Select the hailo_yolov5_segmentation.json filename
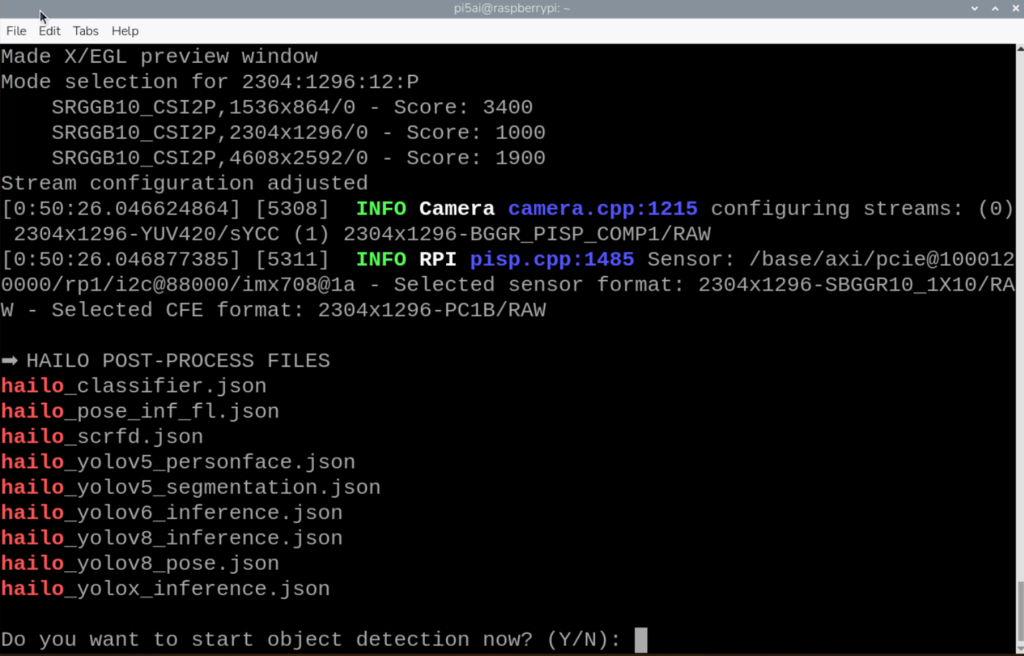1024x656 pixels. (190, 487)
